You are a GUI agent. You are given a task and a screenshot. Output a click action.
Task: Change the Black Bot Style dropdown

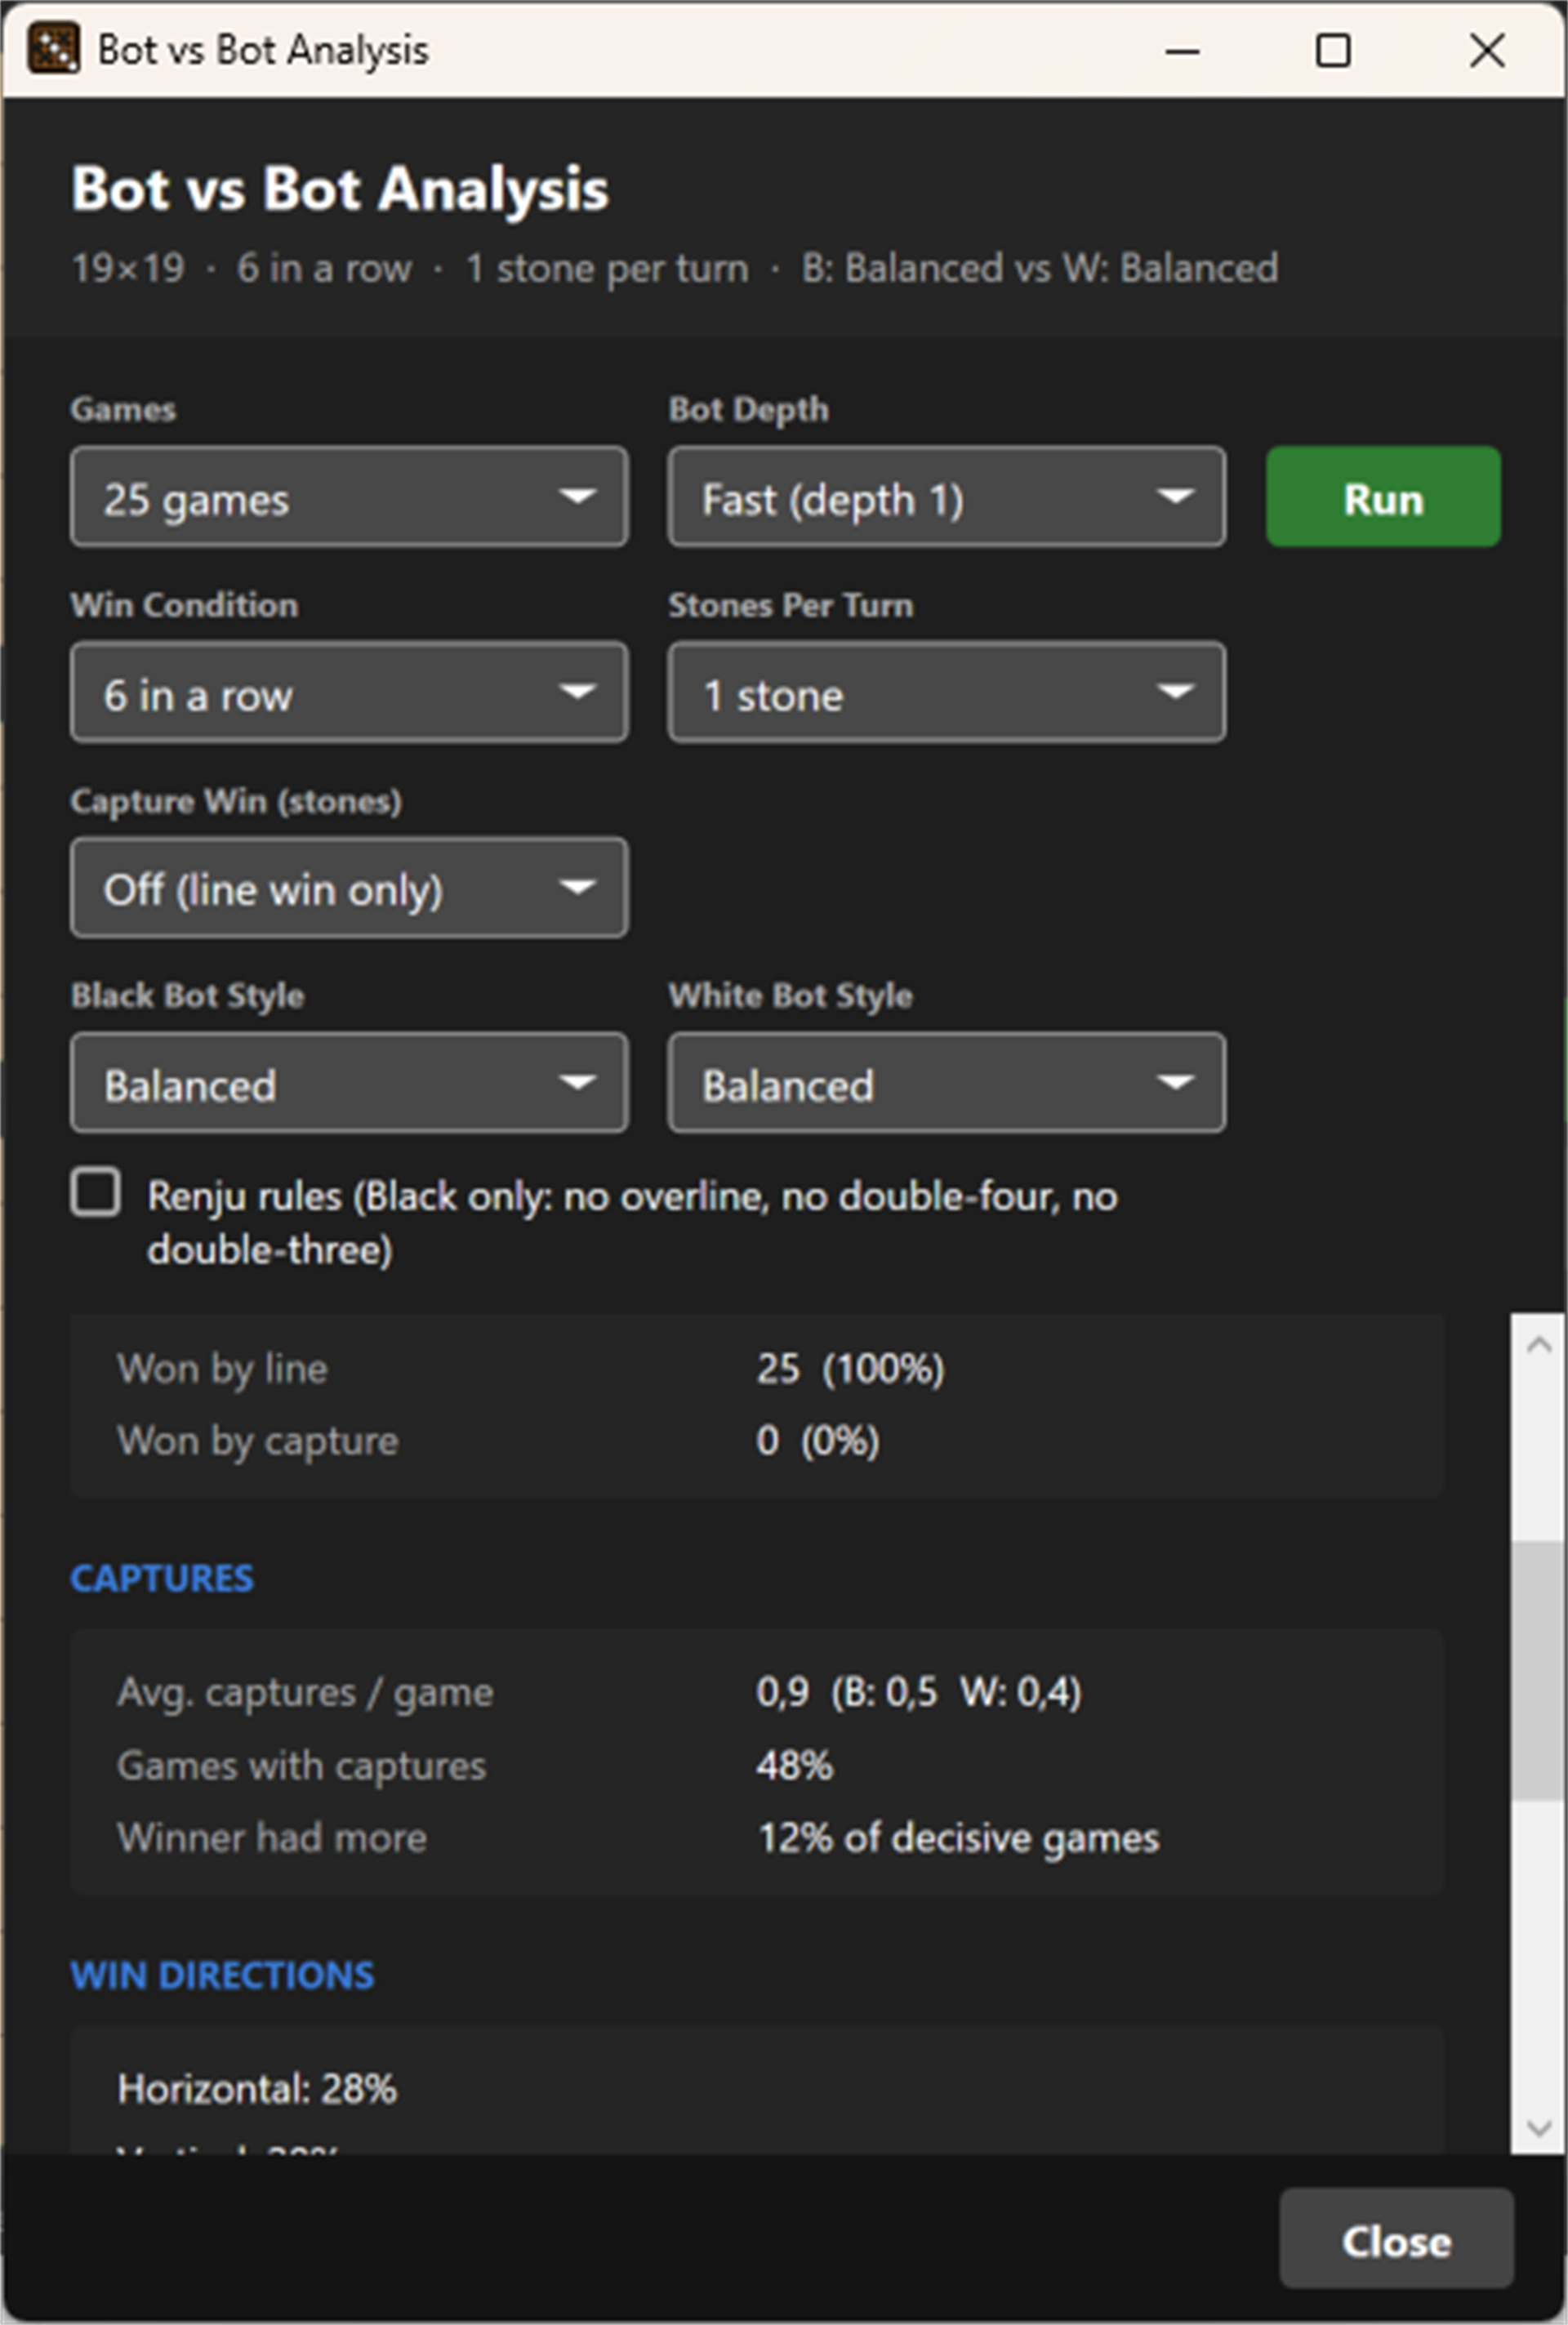349,1083
